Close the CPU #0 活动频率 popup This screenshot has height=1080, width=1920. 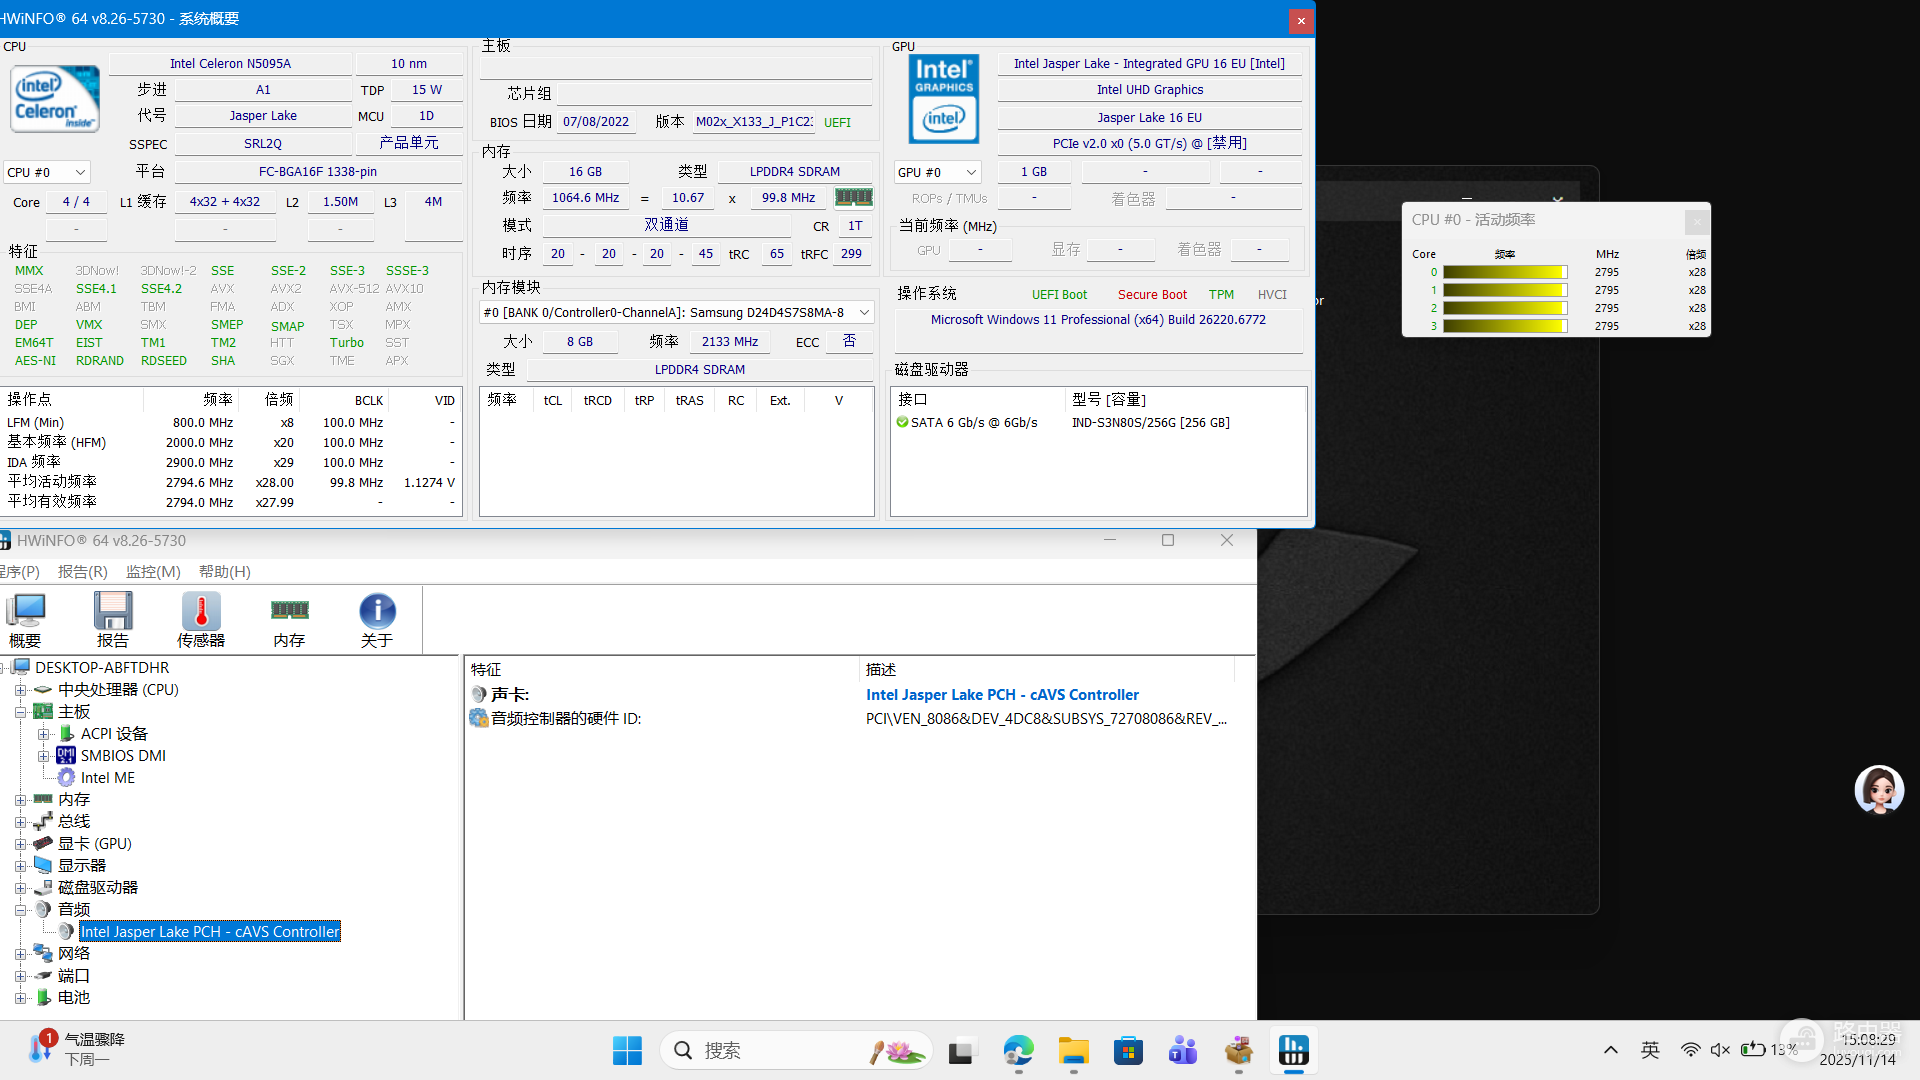tap(1696, 221)
